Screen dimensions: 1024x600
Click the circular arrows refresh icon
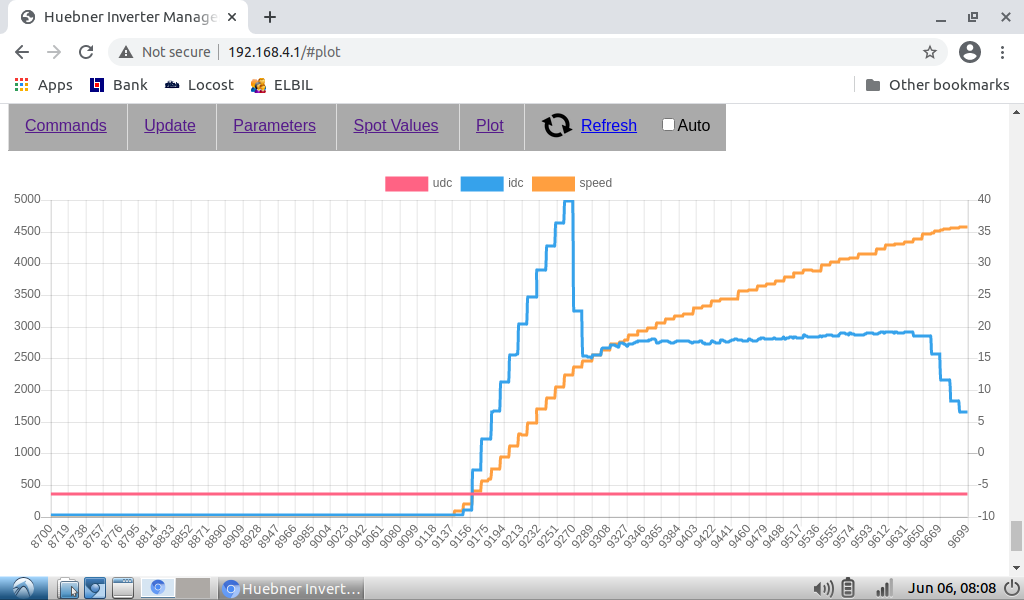(557, 125)
